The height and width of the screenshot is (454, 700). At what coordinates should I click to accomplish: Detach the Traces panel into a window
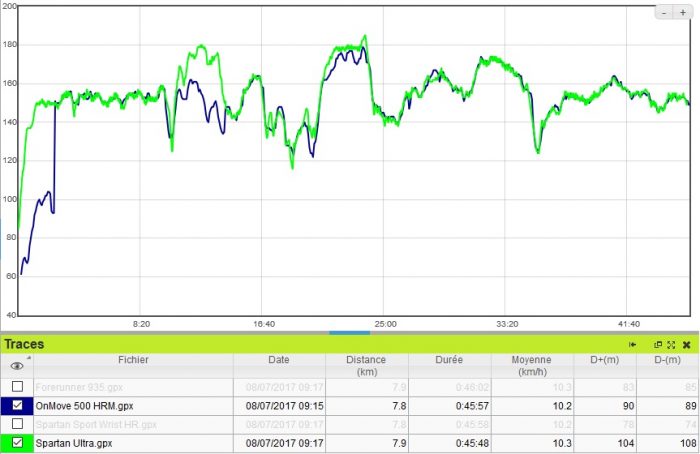[x=659, y=344]
